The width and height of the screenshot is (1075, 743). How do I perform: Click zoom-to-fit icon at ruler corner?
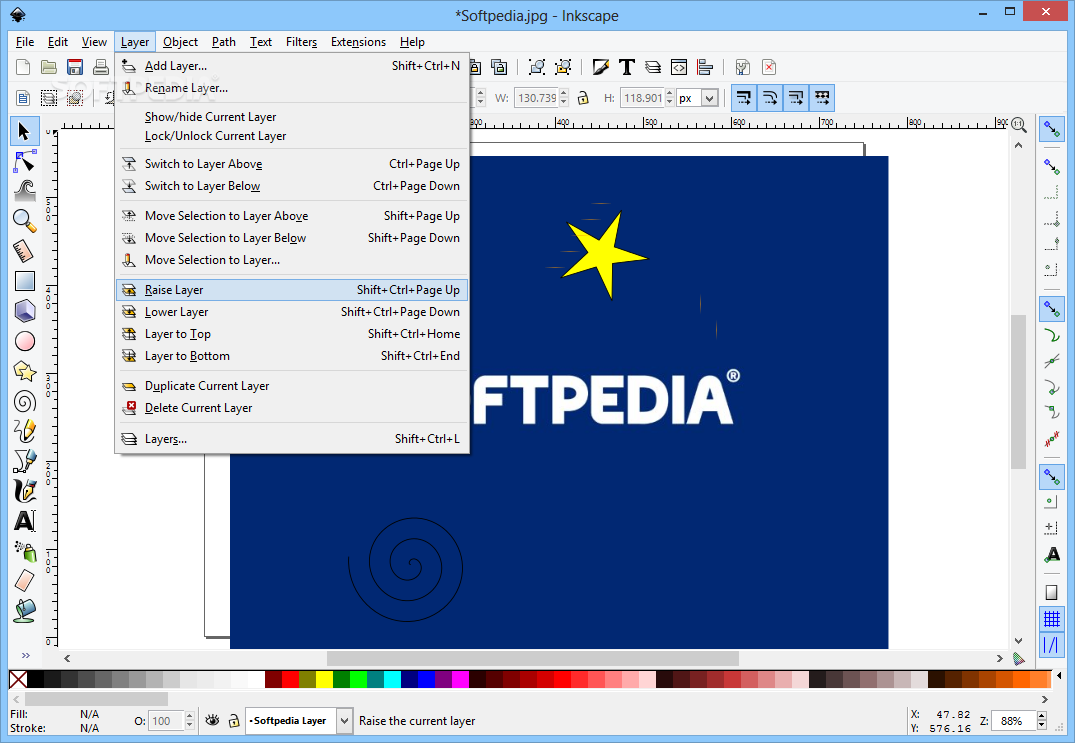pyautogui.click(x=1019, y=125)
